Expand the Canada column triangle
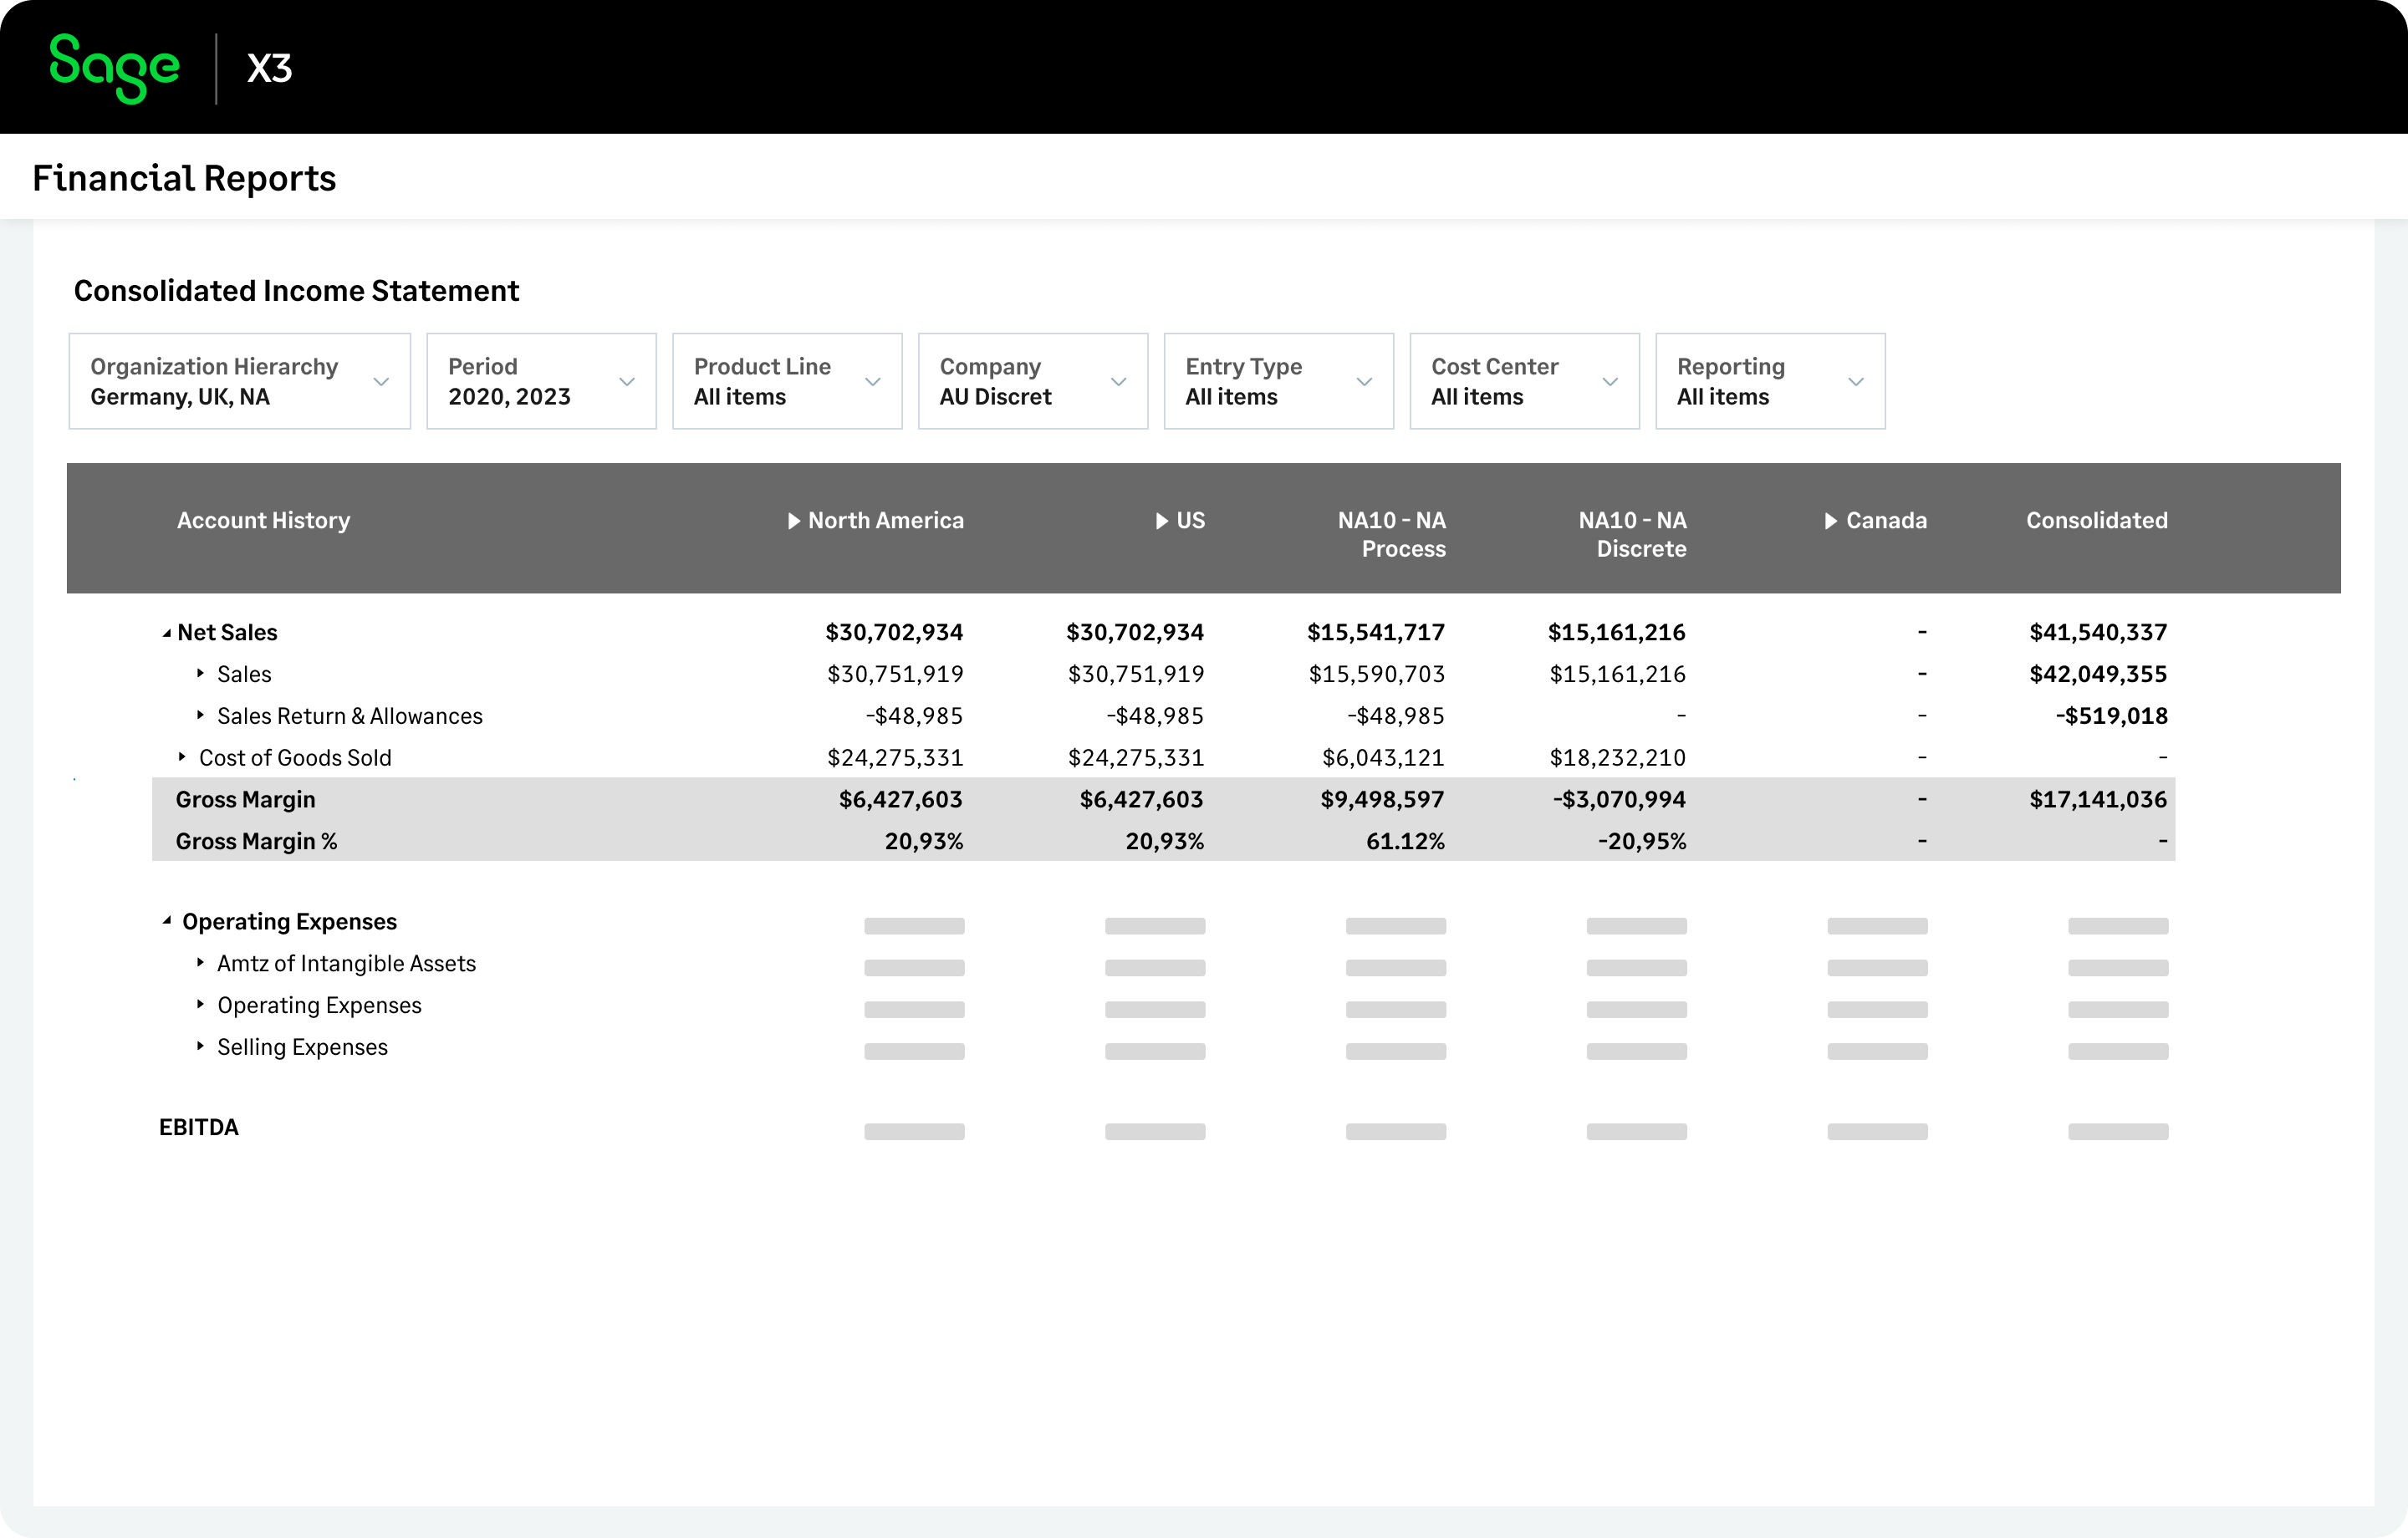Image resolution: width=2408 pixels, height=1538 pixels. click(x=1831, y=521)
